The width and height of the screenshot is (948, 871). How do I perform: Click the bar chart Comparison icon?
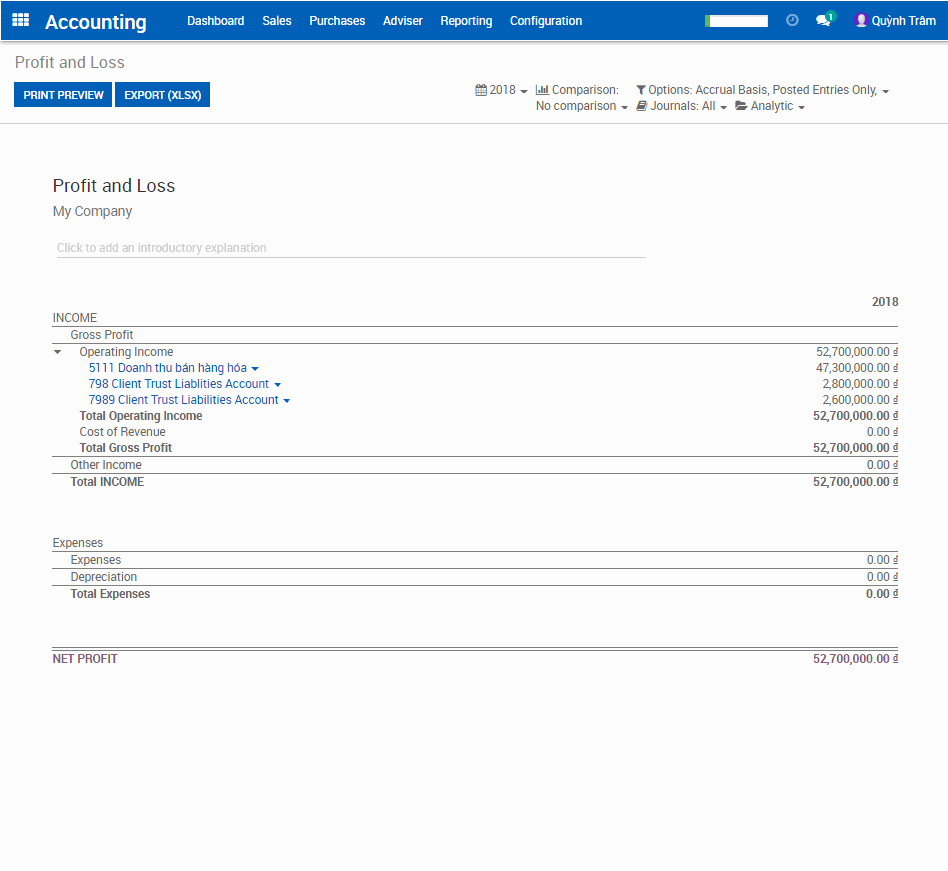point(542,90)
